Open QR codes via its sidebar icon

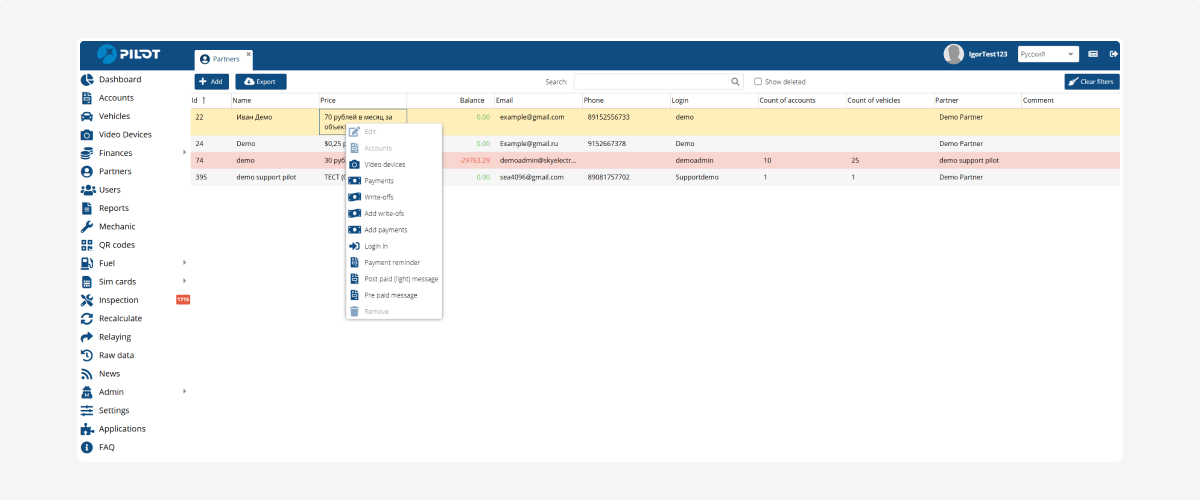click(x=87, y=245)
